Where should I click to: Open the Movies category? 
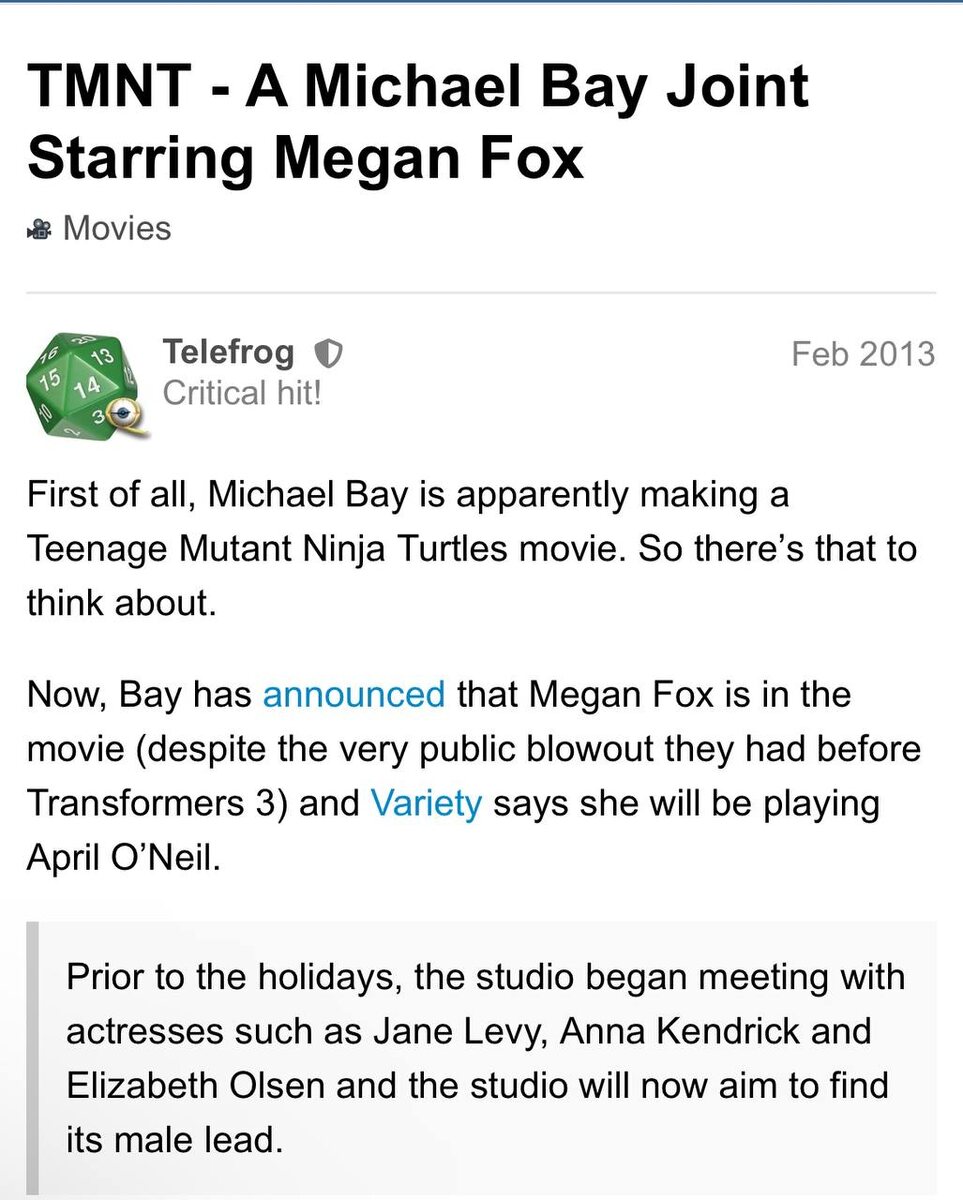[x=116, y=228]
